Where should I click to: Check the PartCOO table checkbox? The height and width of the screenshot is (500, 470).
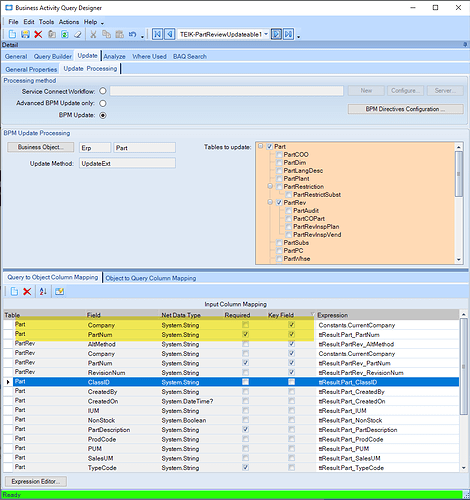[x=279, y=154]
